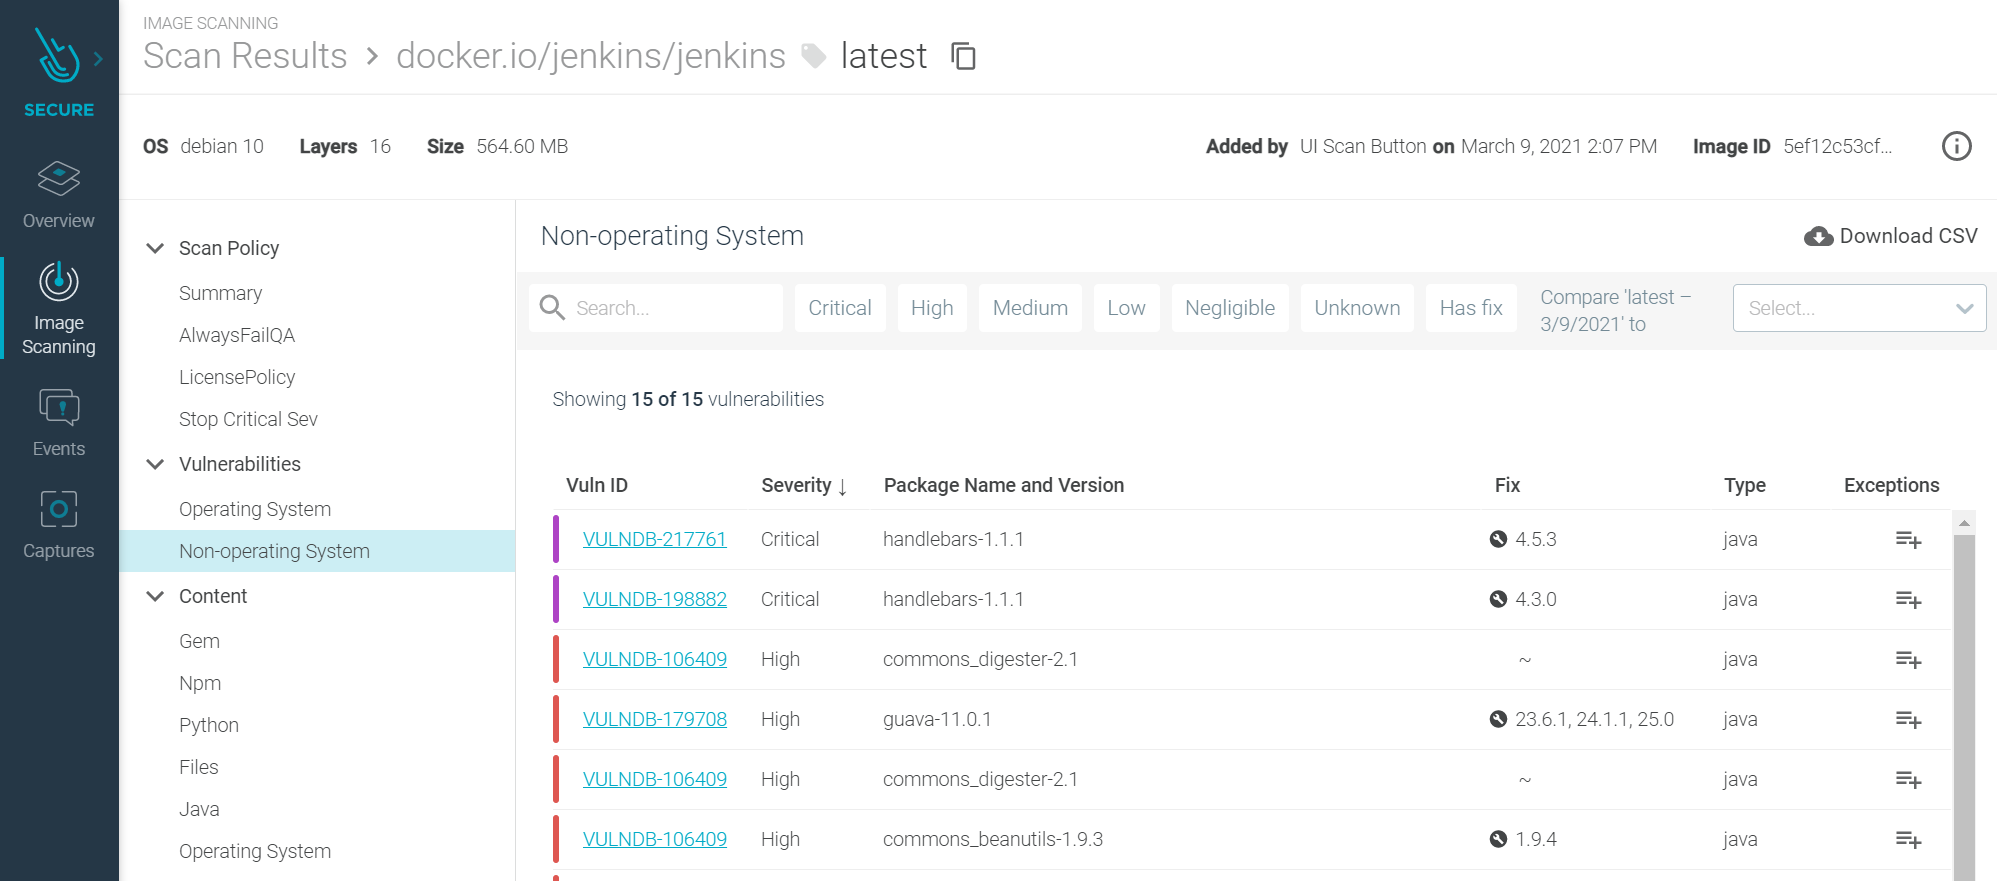The height and width of the screenshot is (881, 1997).
Task: Copy the image name with the copy icon
Action: click(x=963, y=56)
